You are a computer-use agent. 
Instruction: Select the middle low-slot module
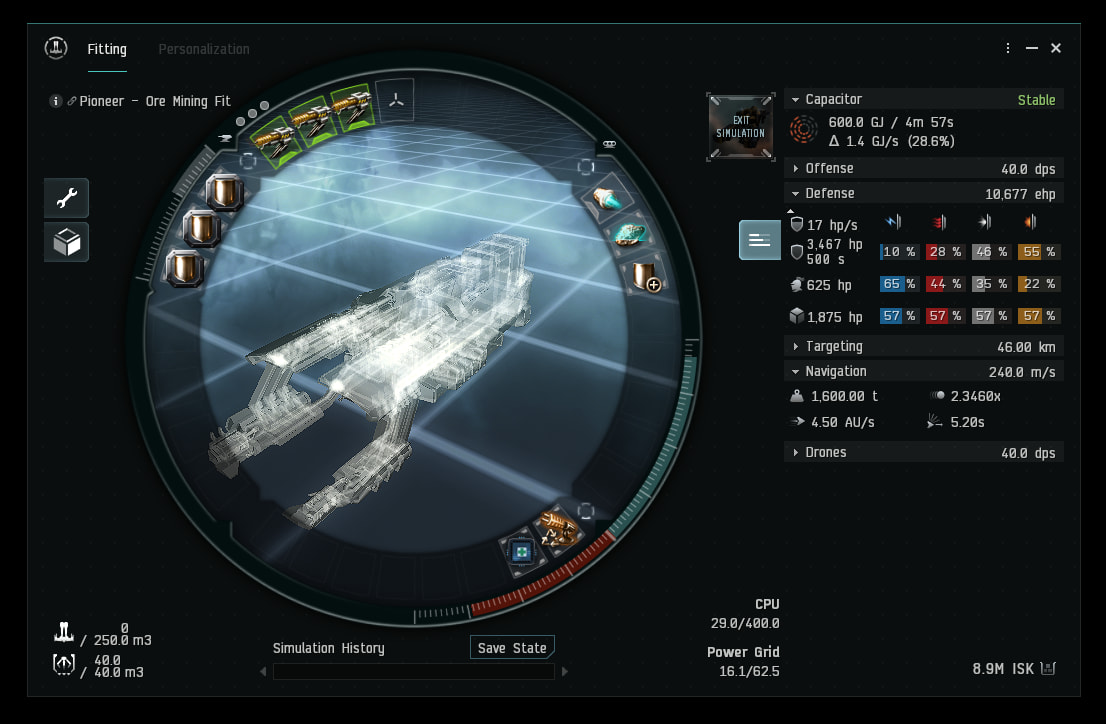point(201,229)
